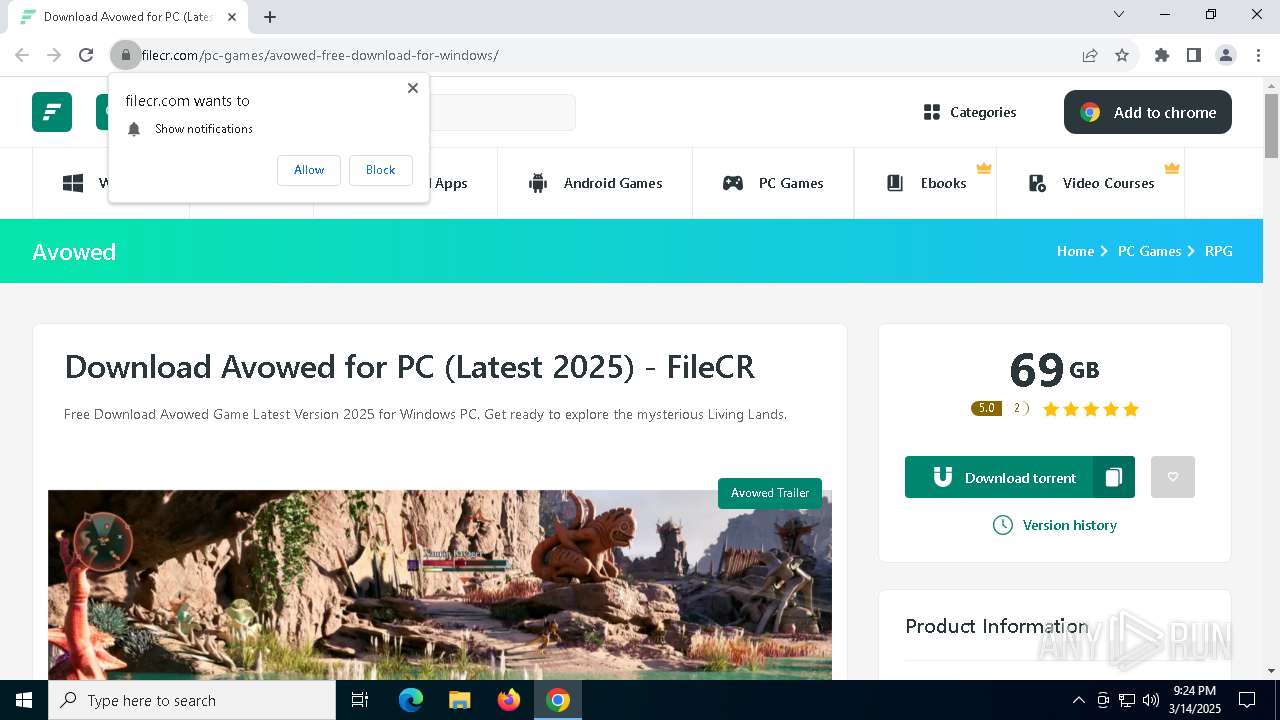Click the Ebooks book icon
The image size is (1280, 720).
895,183
